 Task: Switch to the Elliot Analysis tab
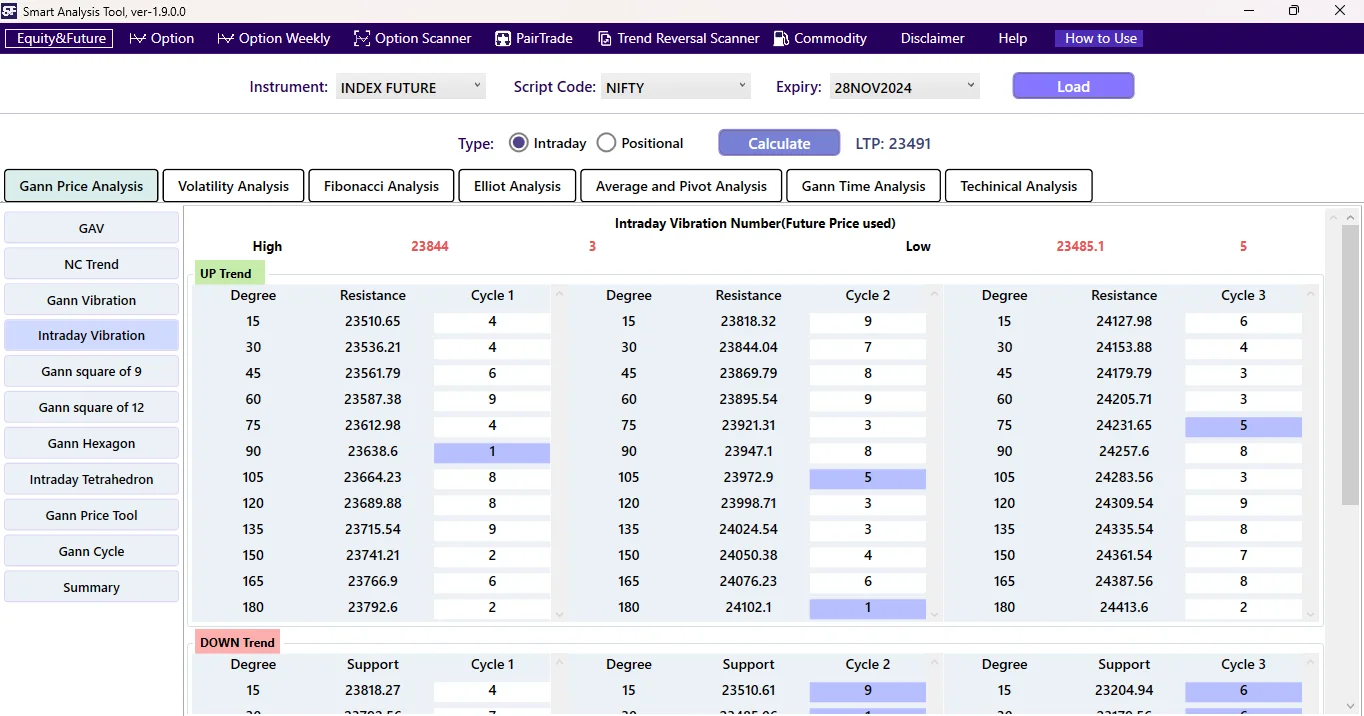click(x=516, y=185)
